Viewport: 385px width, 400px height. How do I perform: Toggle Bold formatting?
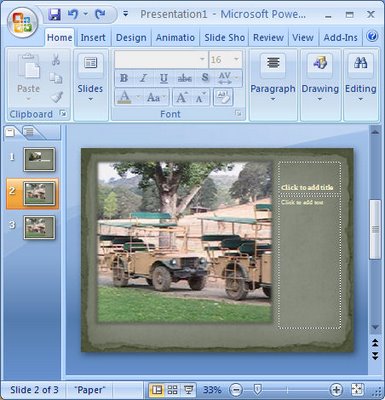click(x=124, y=78)
